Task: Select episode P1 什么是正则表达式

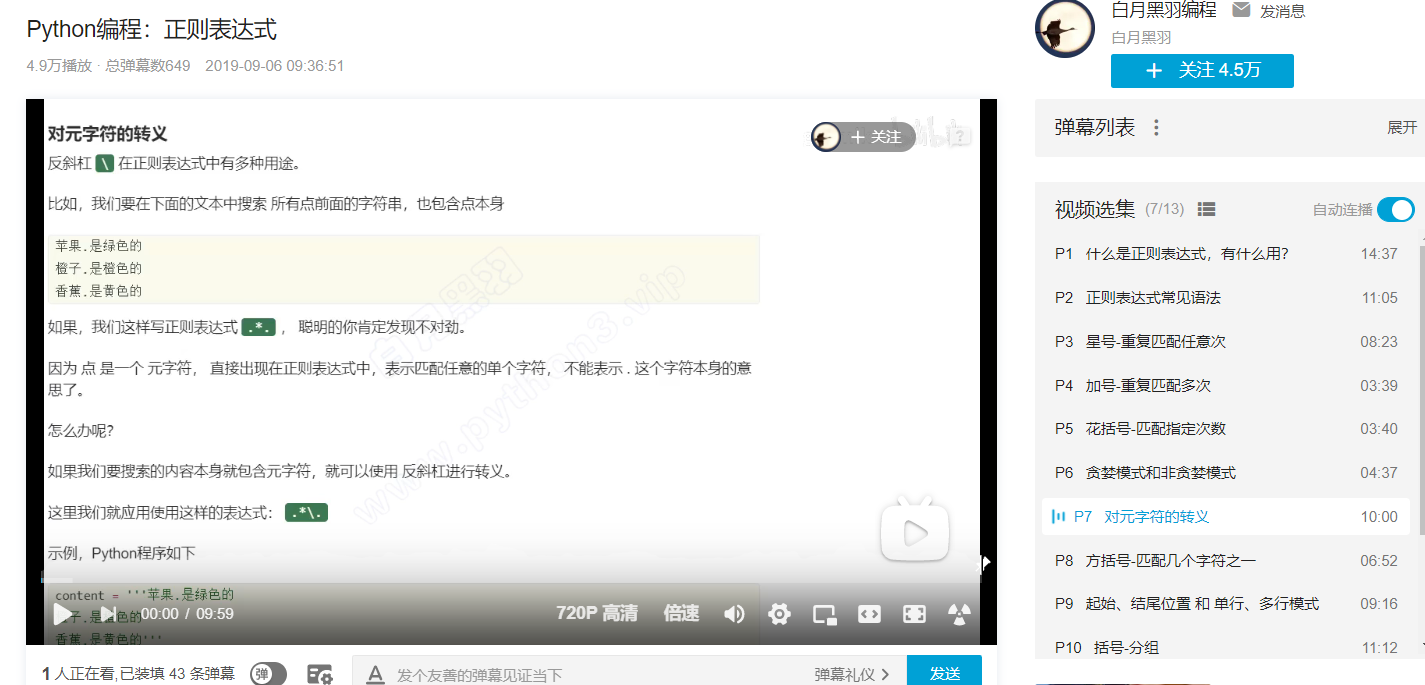Action: pyautogui.click(x=1226, y=254)
